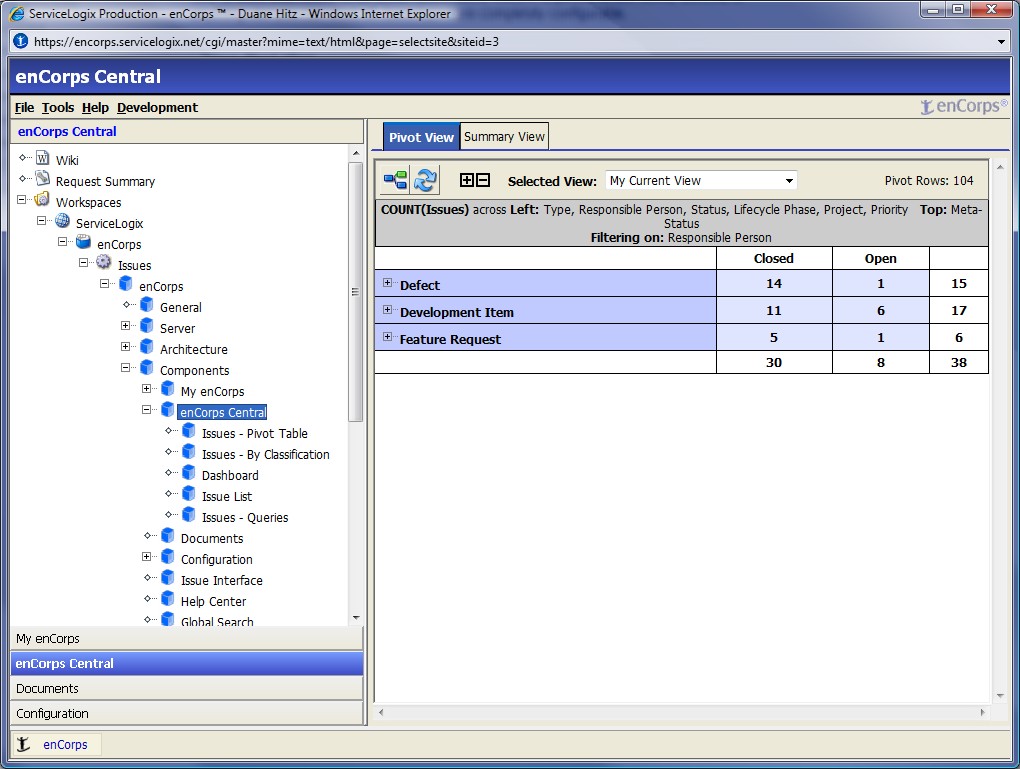This screenshot has width=1020, height=769.
Task: Switch to the Summary View tab
Action: tap(504, 137)
